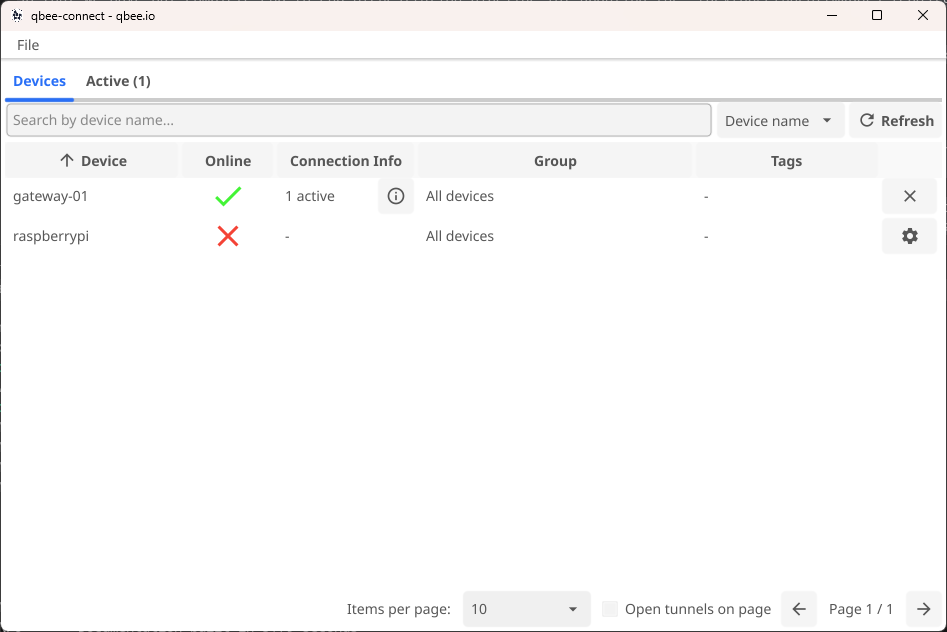The width and height of the screenshot is (947, 632).
Task: Open the File menu
Action: click(x=27, y=45)
